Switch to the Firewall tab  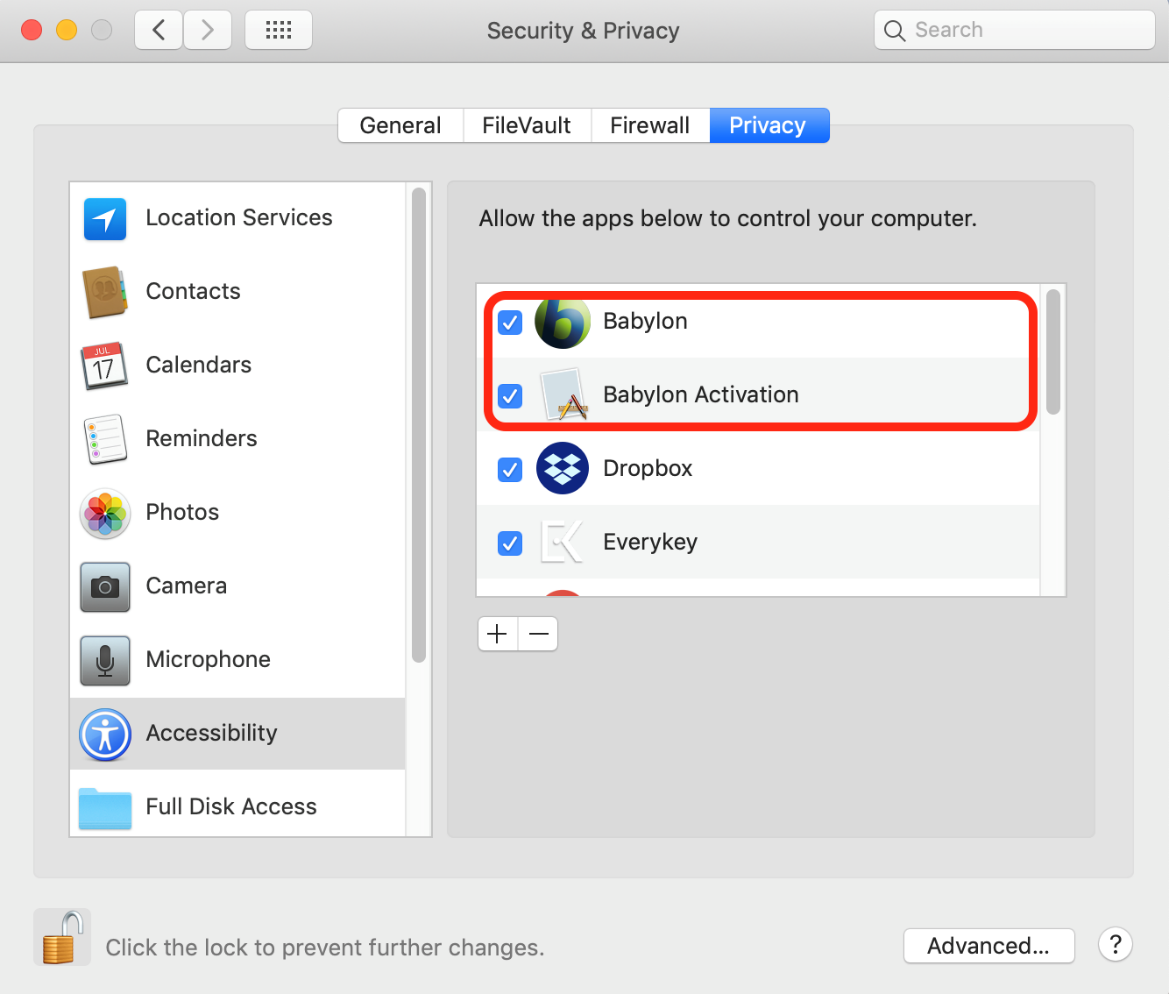point(650,125)
